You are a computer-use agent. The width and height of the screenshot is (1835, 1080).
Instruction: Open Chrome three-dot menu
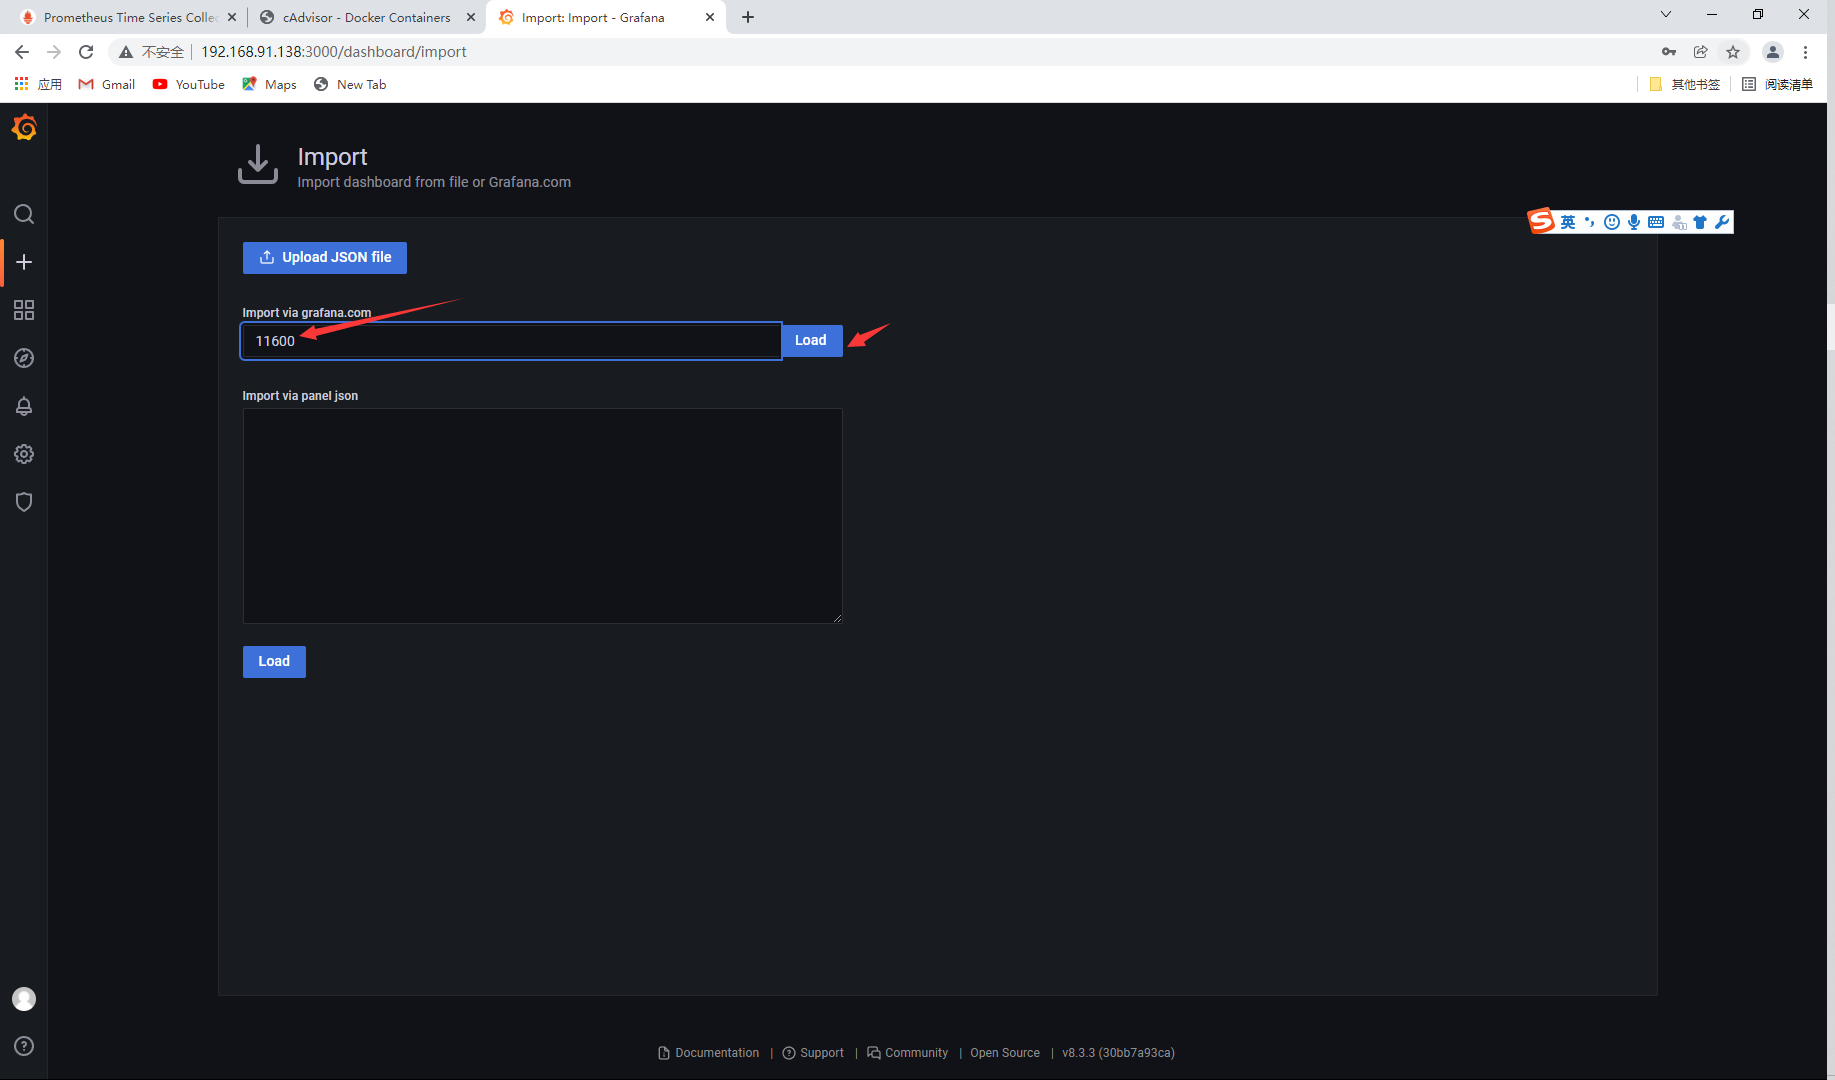[1805, 52]
